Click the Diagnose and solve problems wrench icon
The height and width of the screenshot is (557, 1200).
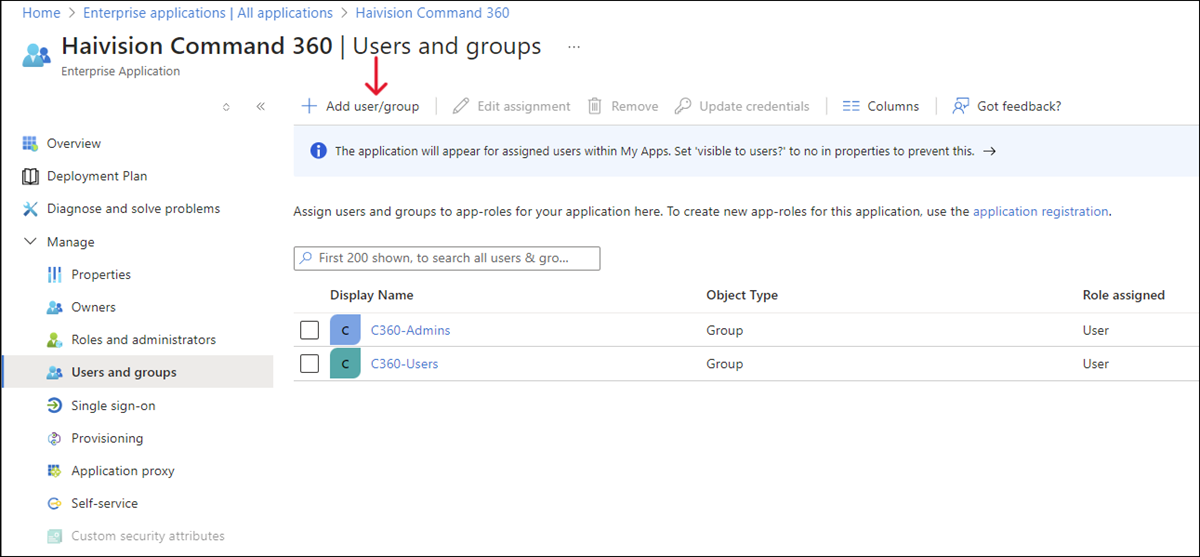30,209
